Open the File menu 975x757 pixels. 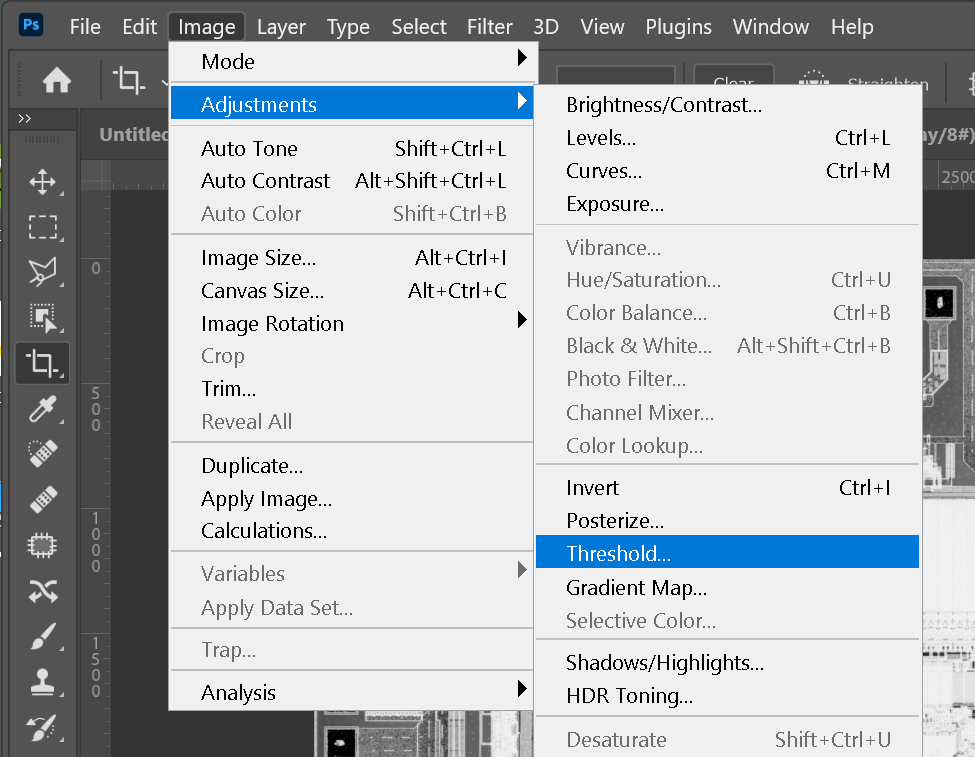[x=85, y=27]
